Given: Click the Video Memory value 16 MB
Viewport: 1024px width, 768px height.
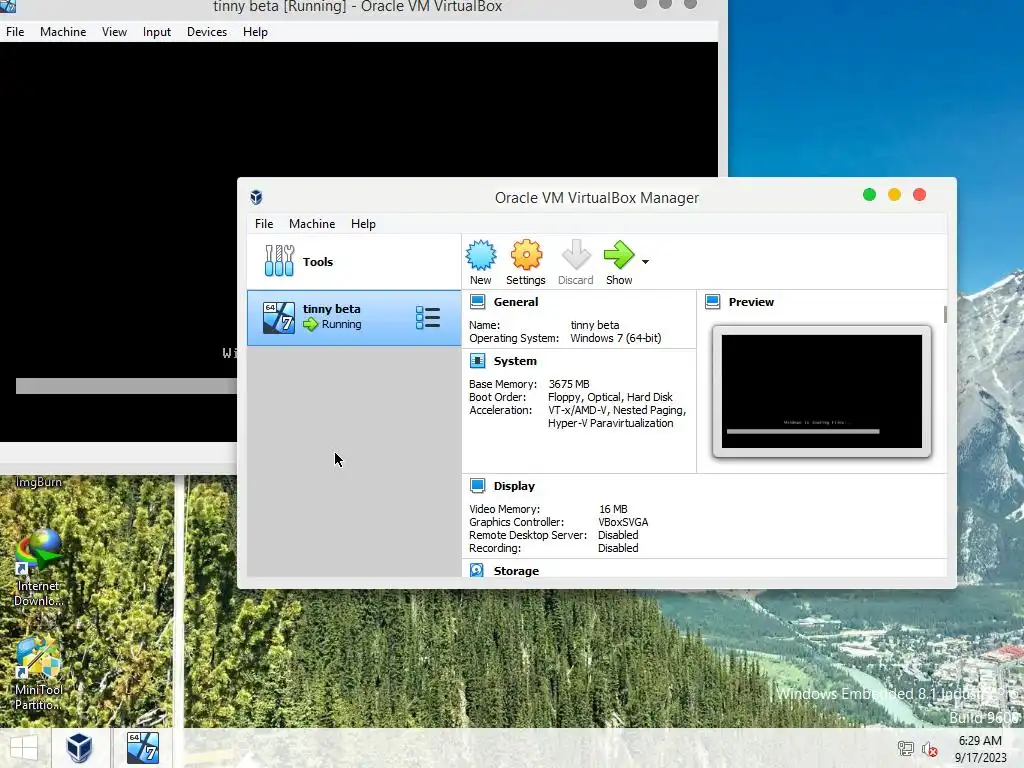Looking at the screenshot, I should [x=613, y=509].
